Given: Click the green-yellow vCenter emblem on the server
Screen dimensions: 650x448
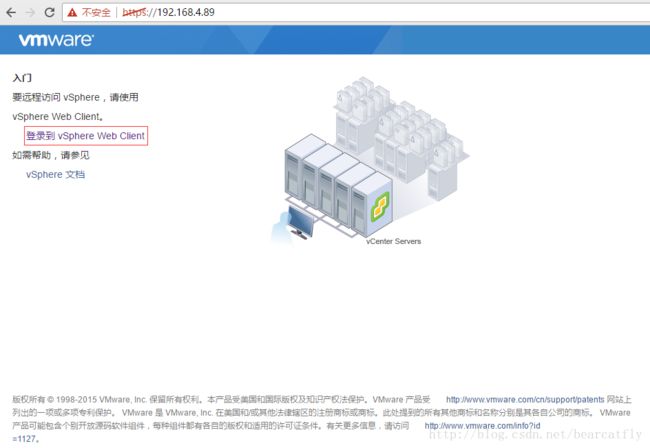Looking at the screenshot, I should pos(380,206).
